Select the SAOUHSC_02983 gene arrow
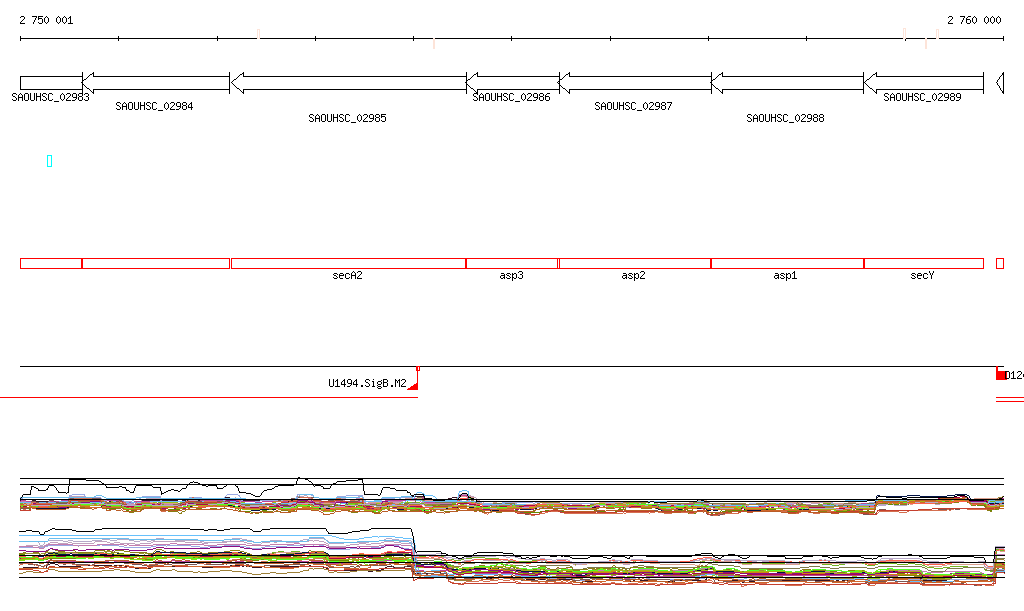 (x=50, y=83)
